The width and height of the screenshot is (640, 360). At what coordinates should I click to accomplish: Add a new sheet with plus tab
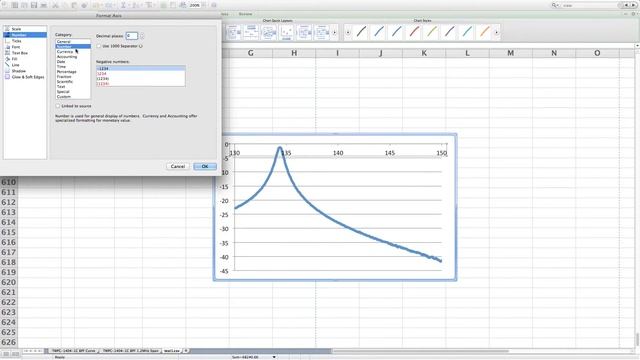click(186, 351)
